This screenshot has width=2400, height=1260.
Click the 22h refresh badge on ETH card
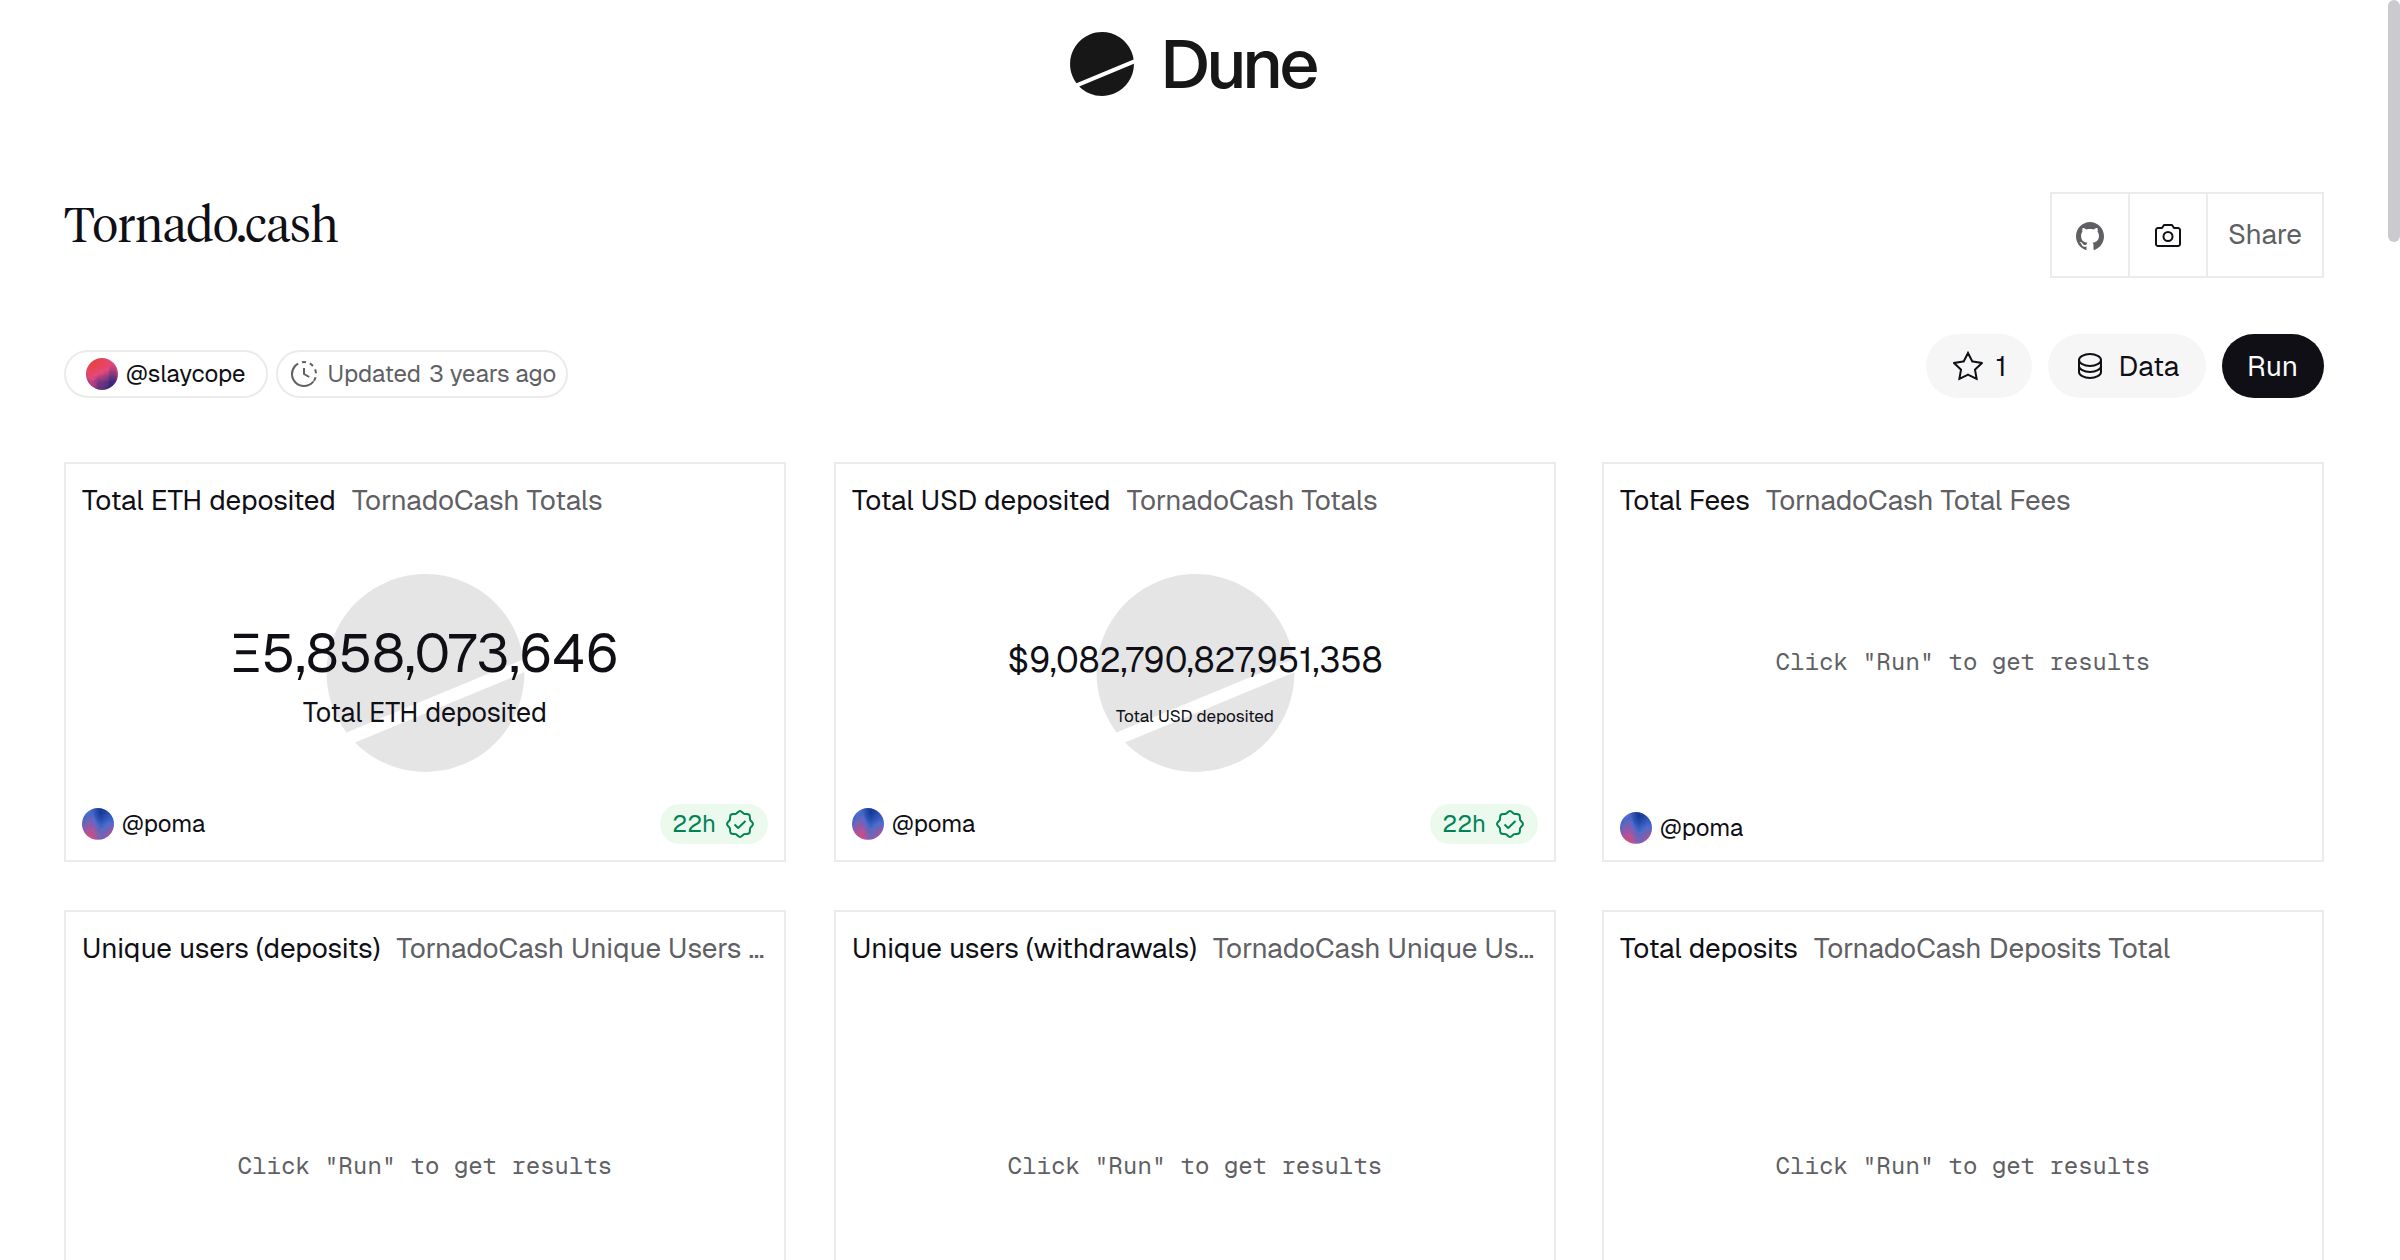pyautogui.click(x=694, y=824)
